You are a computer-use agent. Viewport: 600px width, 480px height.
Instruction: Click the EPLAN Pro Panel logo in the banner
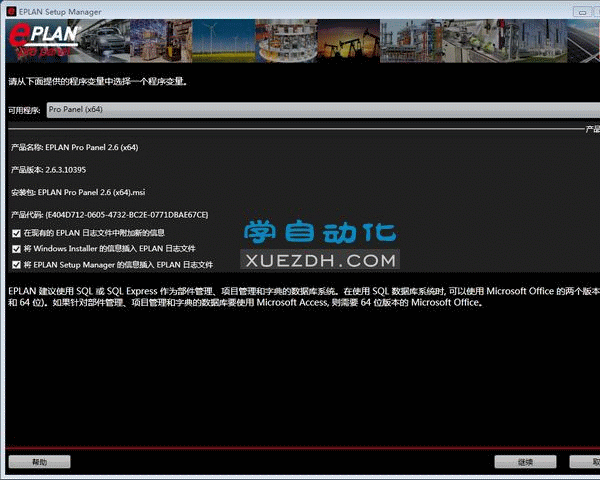(43, 40)
